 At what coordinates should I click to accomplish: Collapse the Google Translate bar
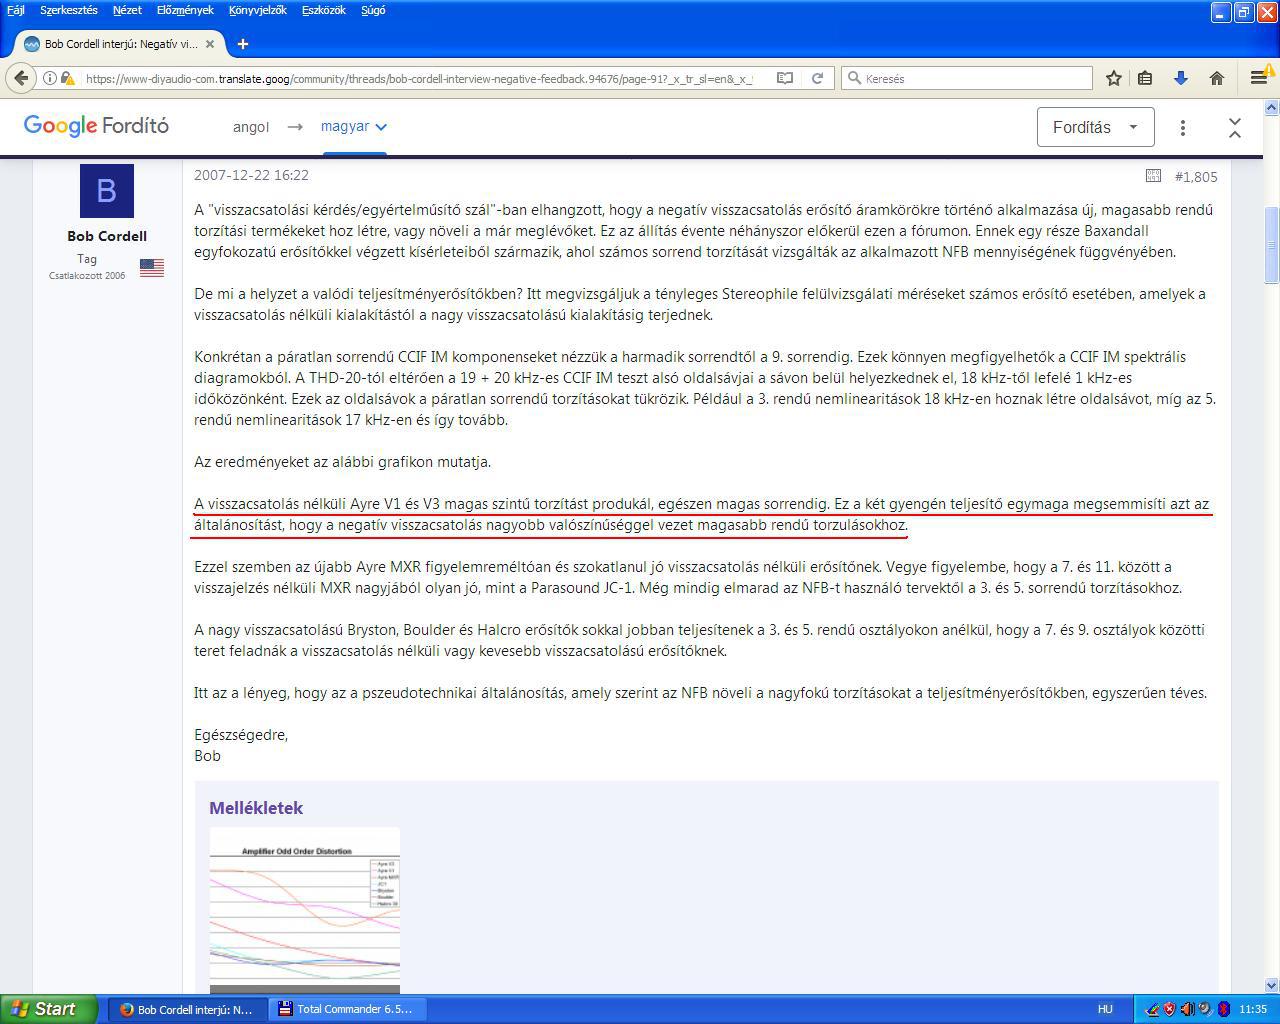1235,127
